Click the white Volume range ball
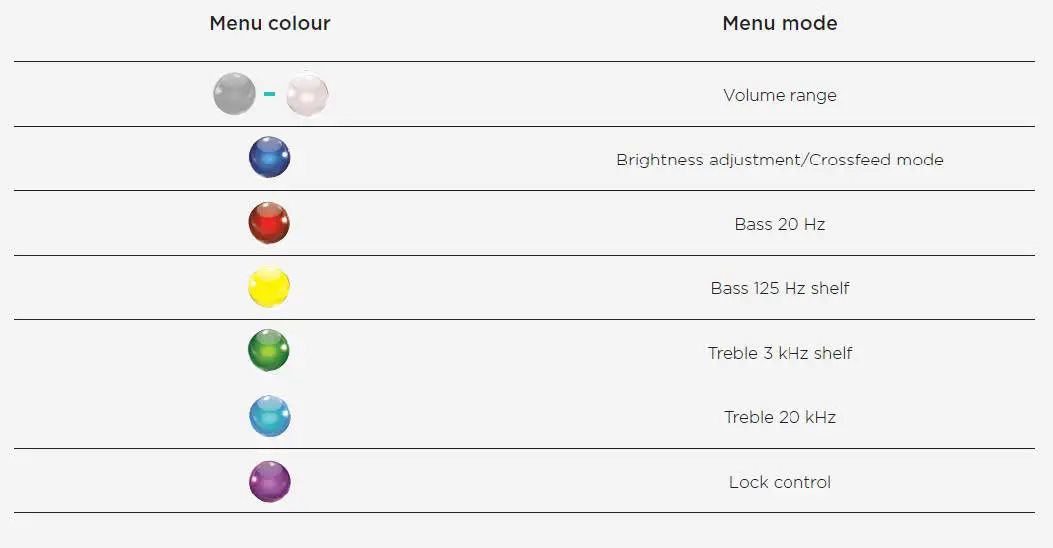1053x548 pixels. [306, 95]
